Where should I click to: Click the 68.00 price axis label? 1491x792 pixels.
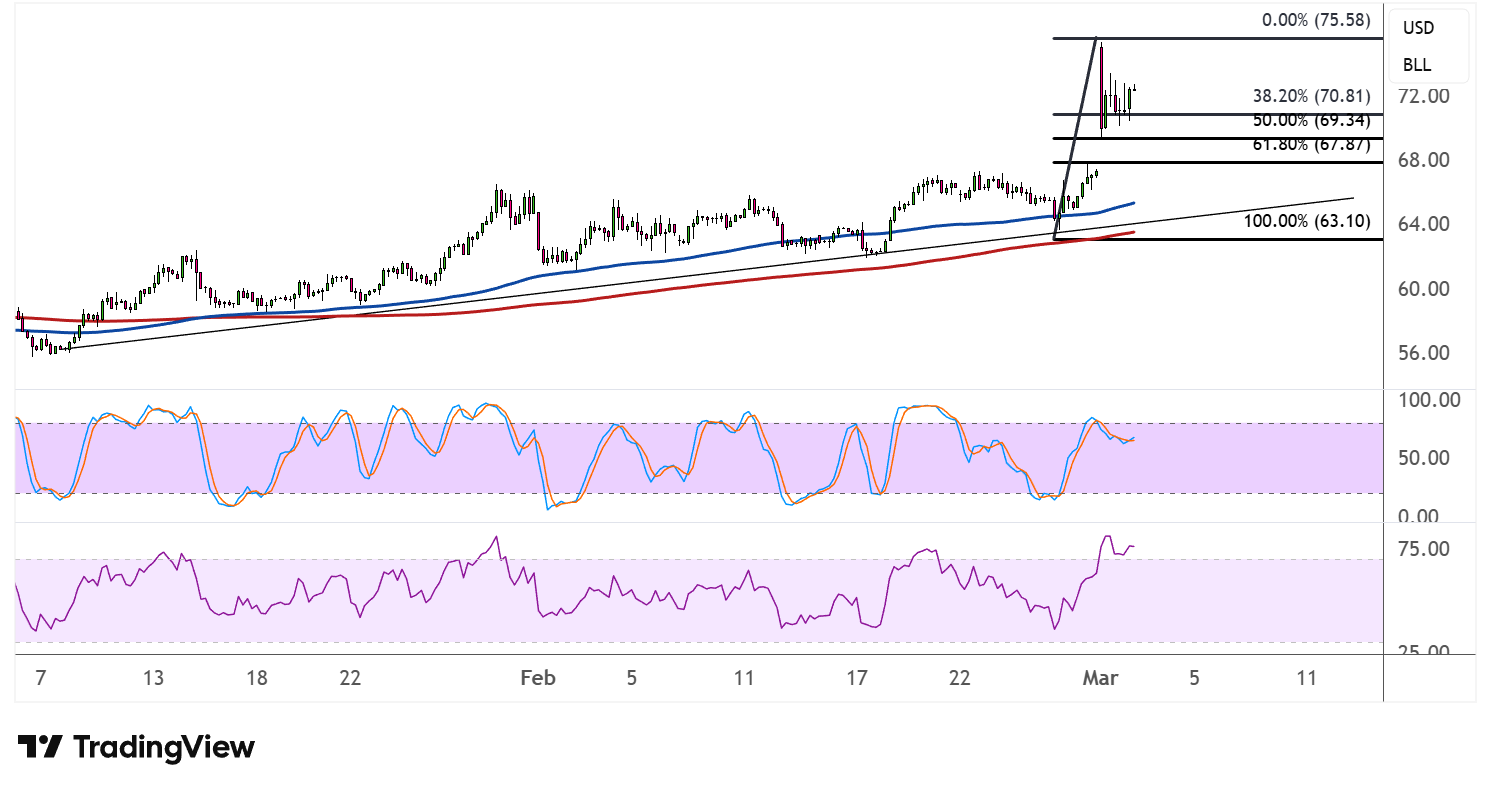click(1424, 160)
